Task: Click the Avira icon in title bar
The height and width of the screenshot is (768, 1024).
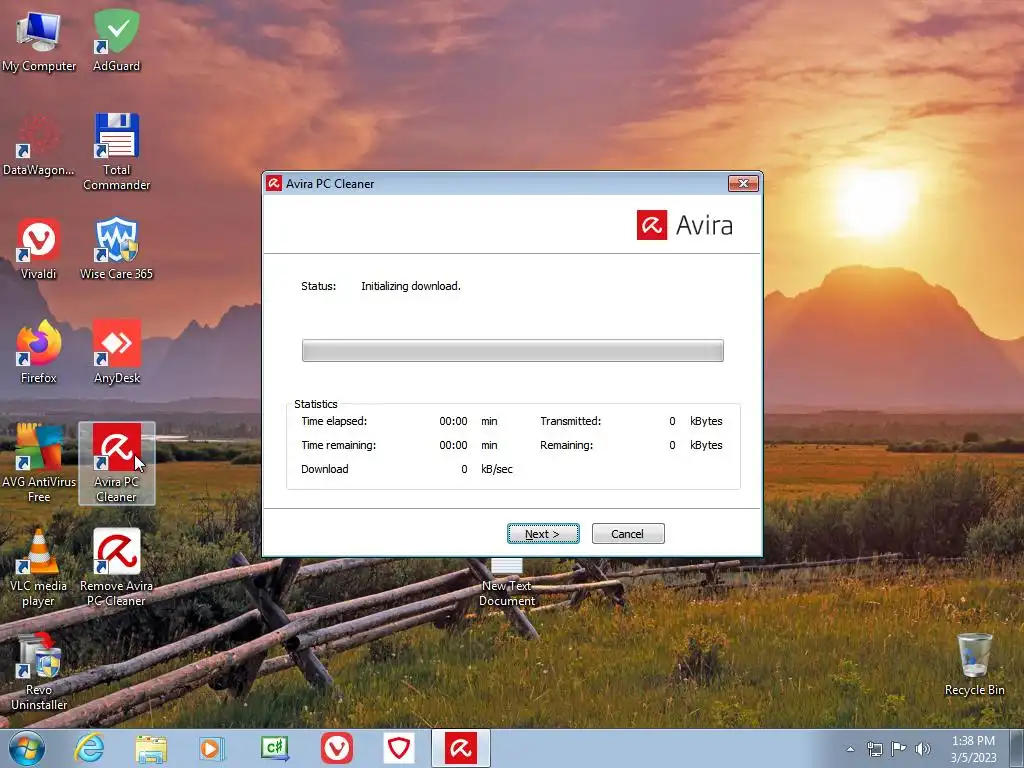Action: pos(274,184)
